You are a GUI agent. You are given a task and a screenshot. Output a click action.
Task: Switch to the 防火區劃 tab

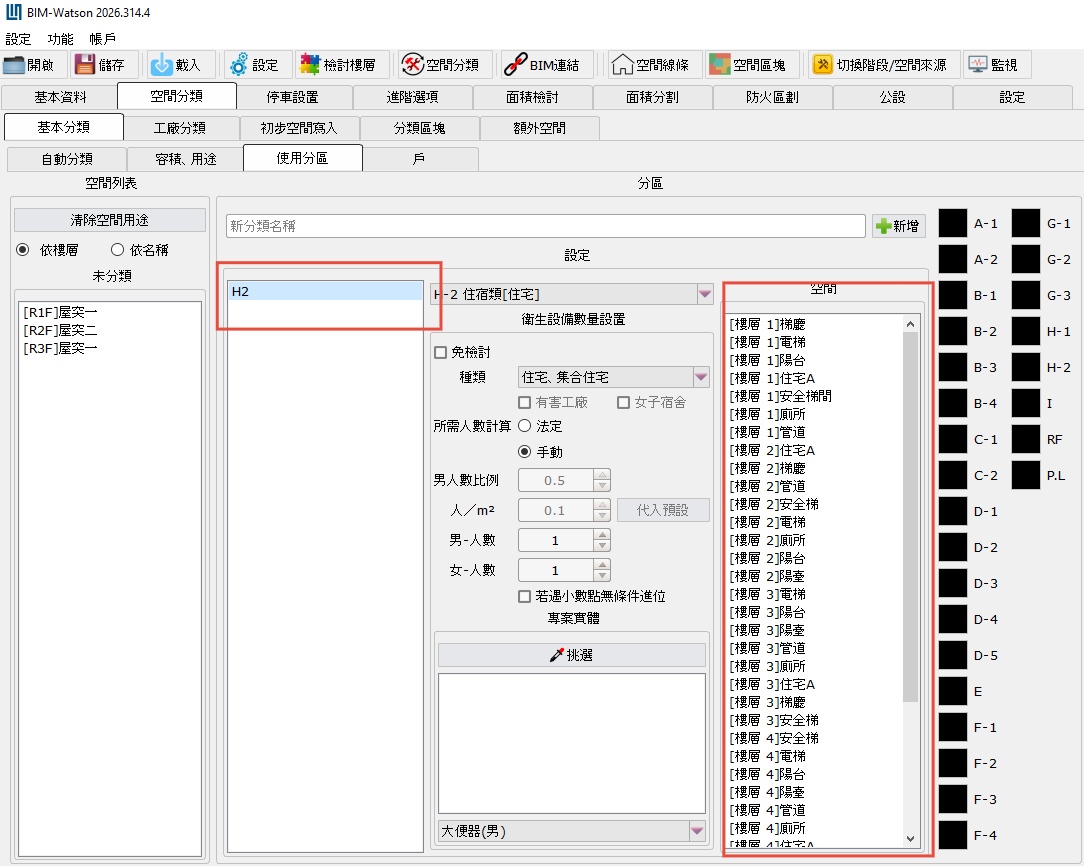(x=772, y=97)
